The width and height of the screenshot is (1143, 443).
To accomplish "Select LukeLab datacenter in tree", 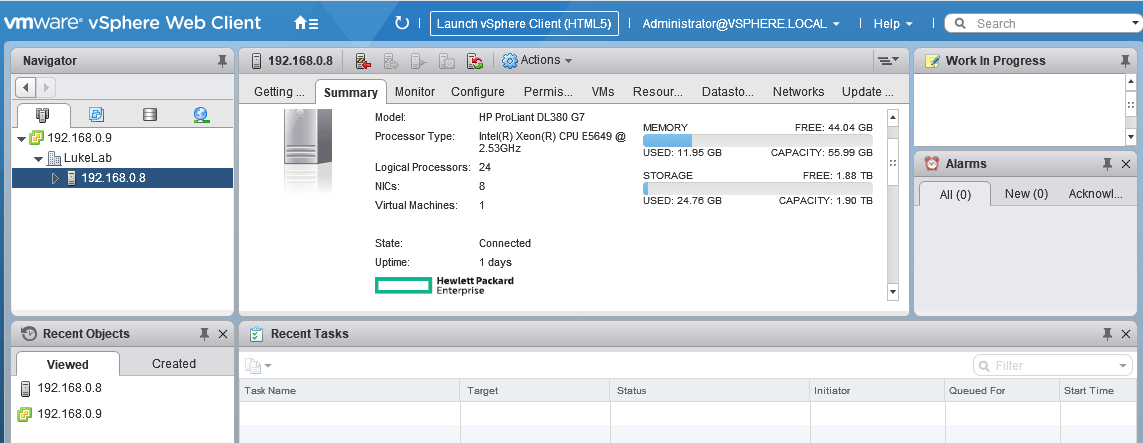I will click(x=87, y=157).
